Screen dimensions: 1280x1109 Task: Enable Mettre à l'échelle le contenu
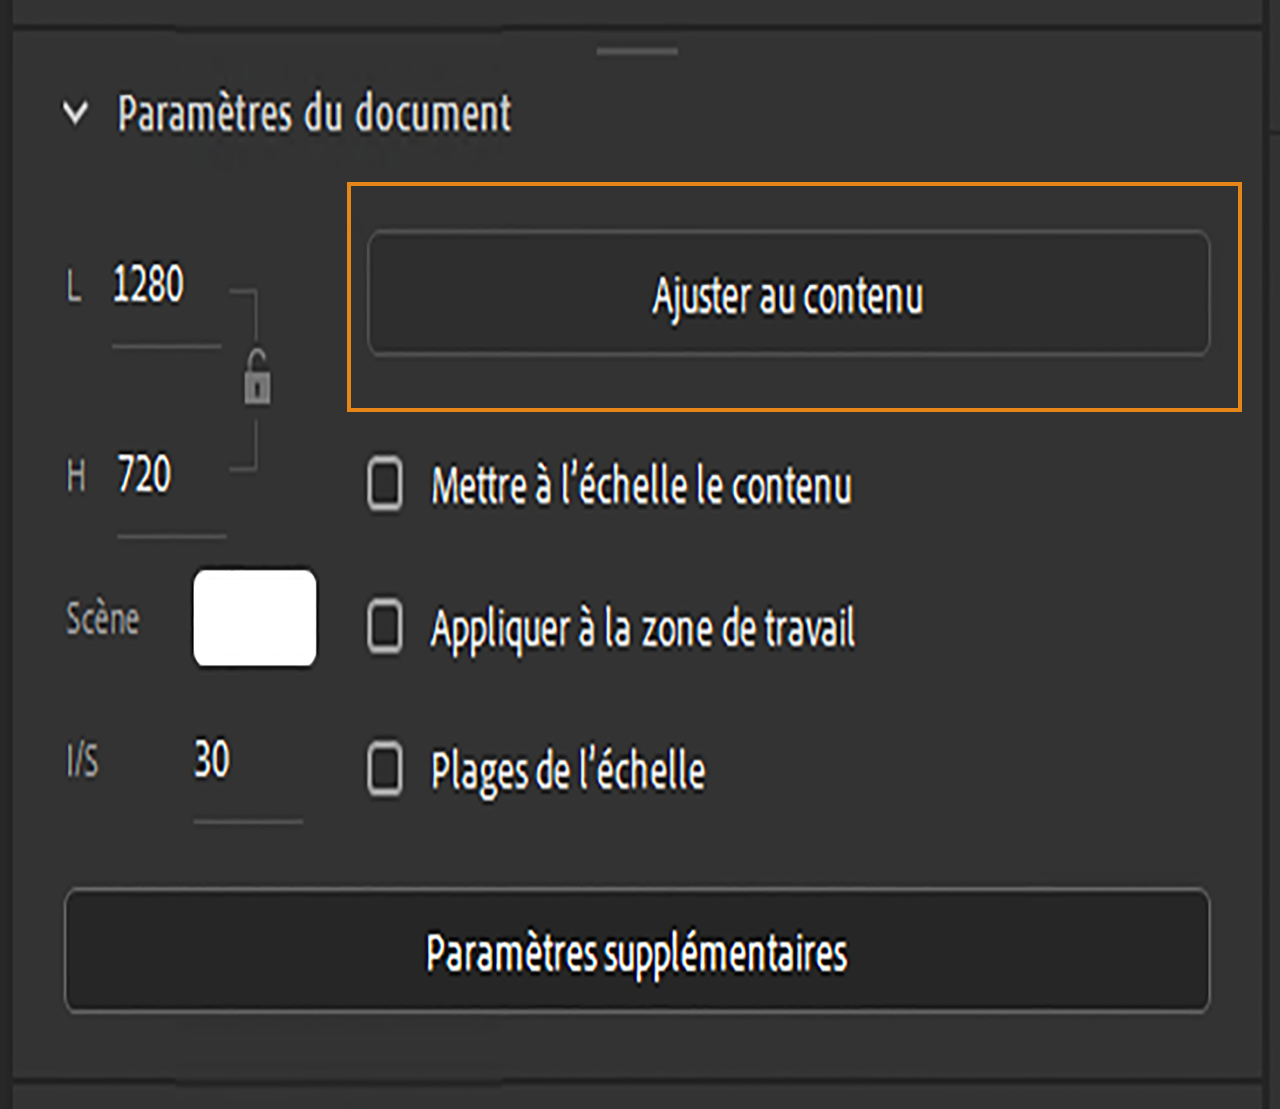click(x=384, y=486)
